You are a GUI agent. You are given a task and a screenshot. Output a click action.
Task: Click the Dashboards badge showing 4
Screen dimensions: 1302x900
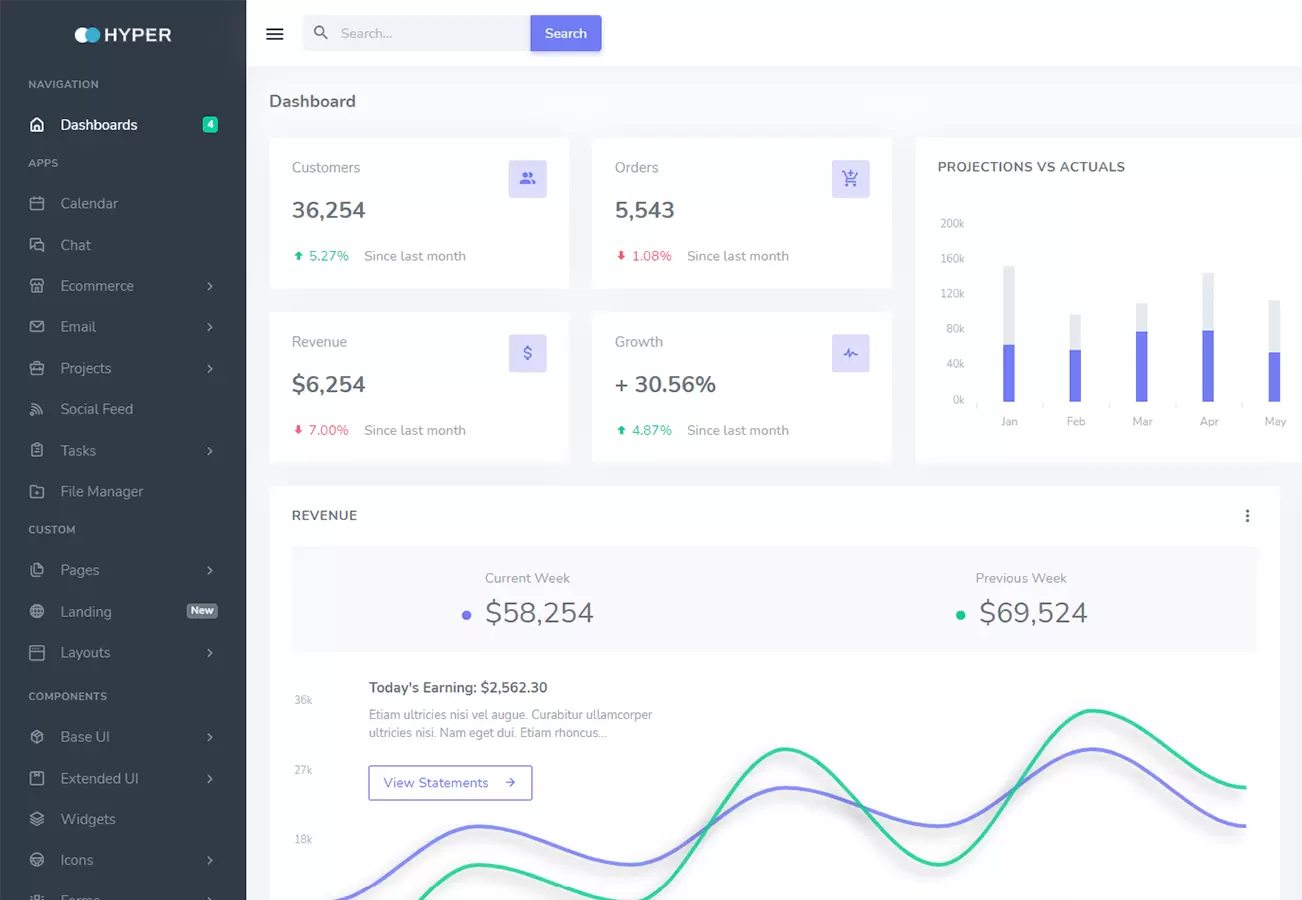click(x=210, y=125)
